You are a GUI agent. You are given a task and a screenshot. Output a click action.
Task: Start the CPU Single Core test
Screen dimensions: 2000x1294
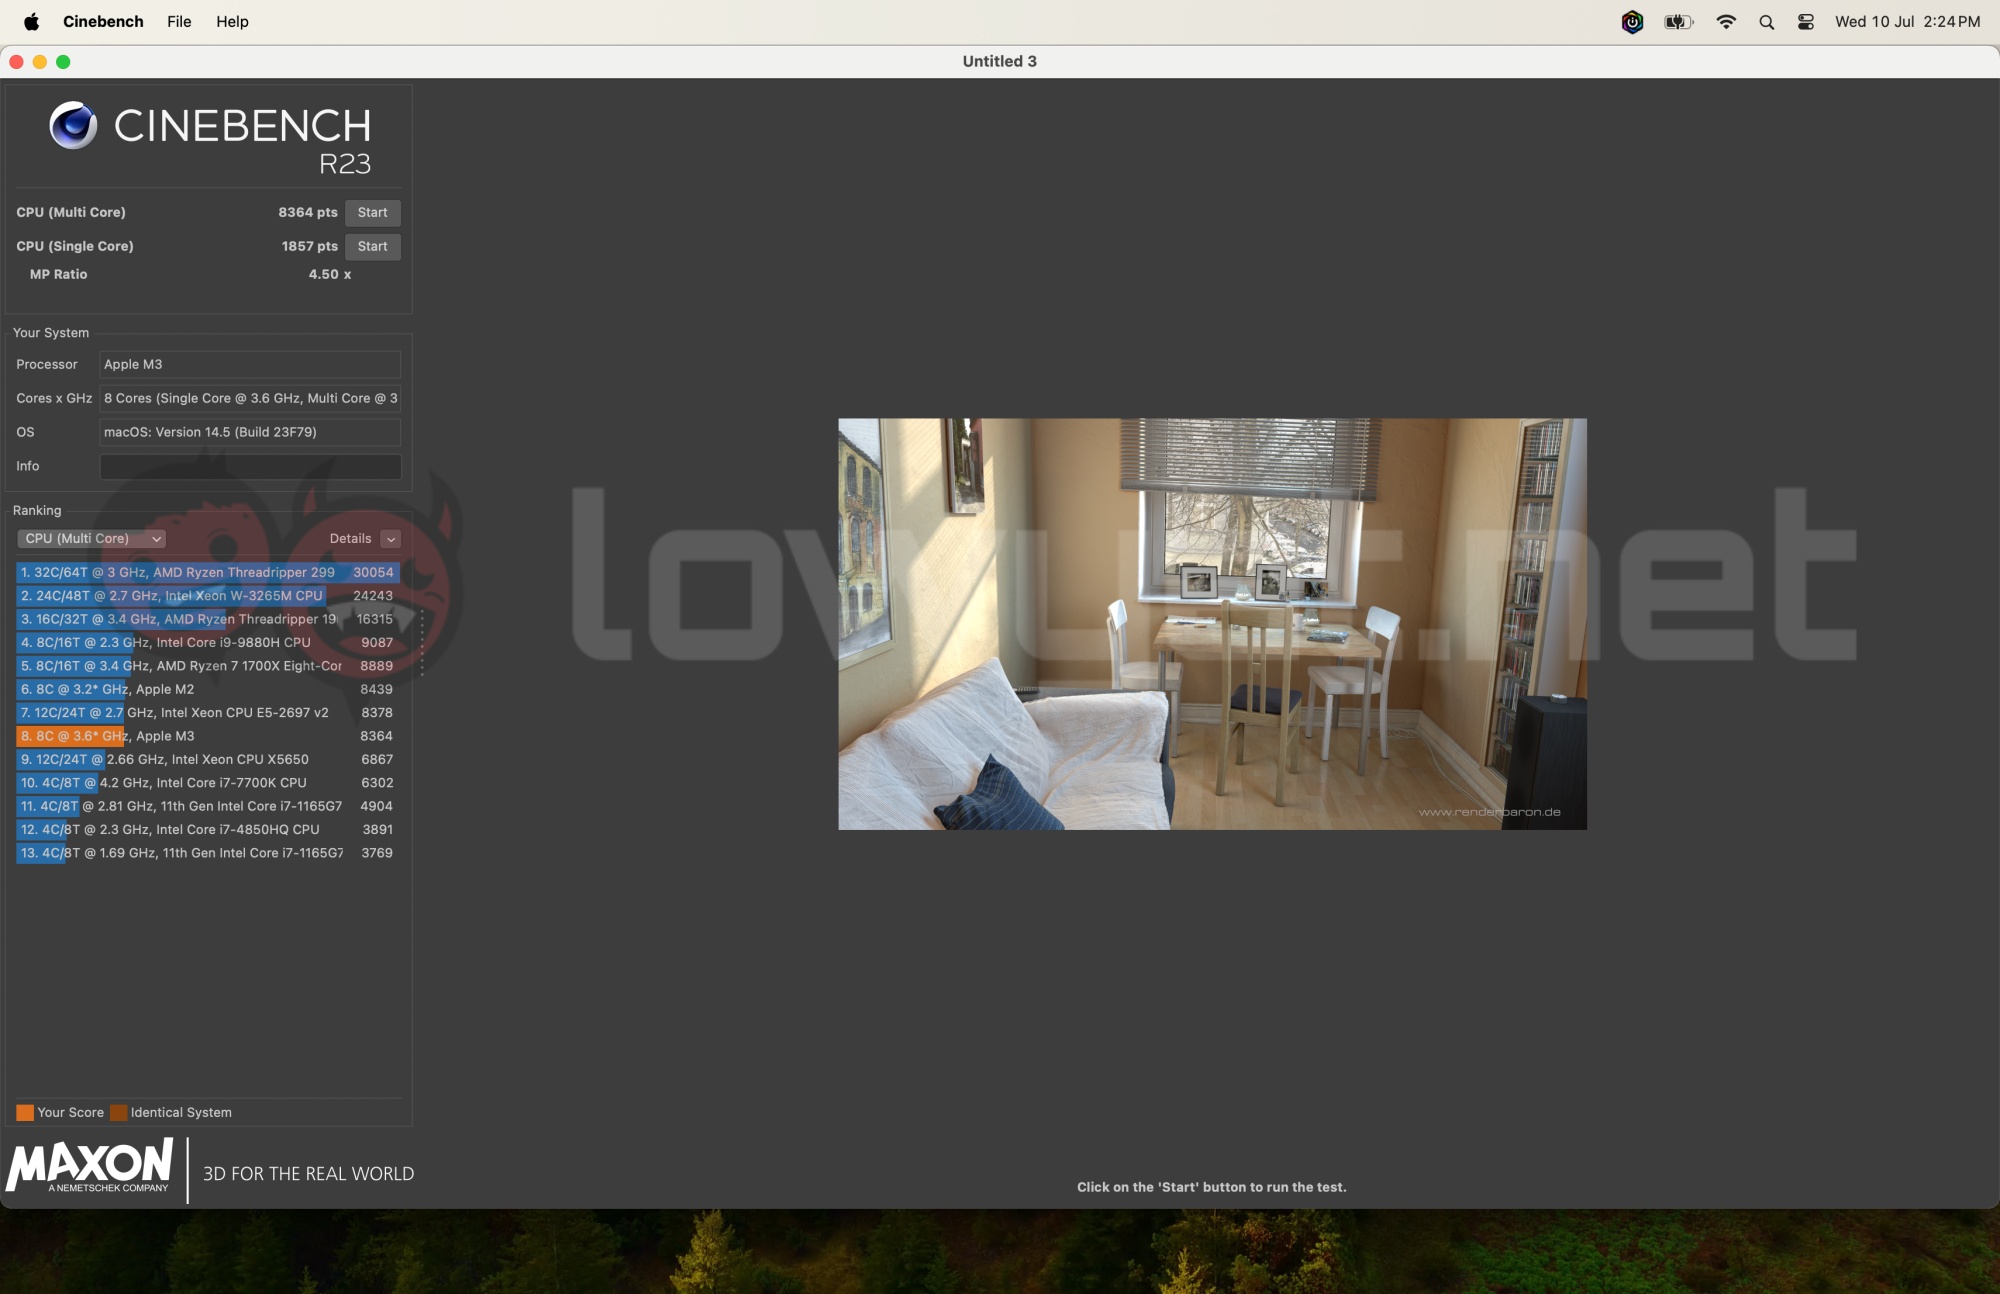tap(372, 246)
